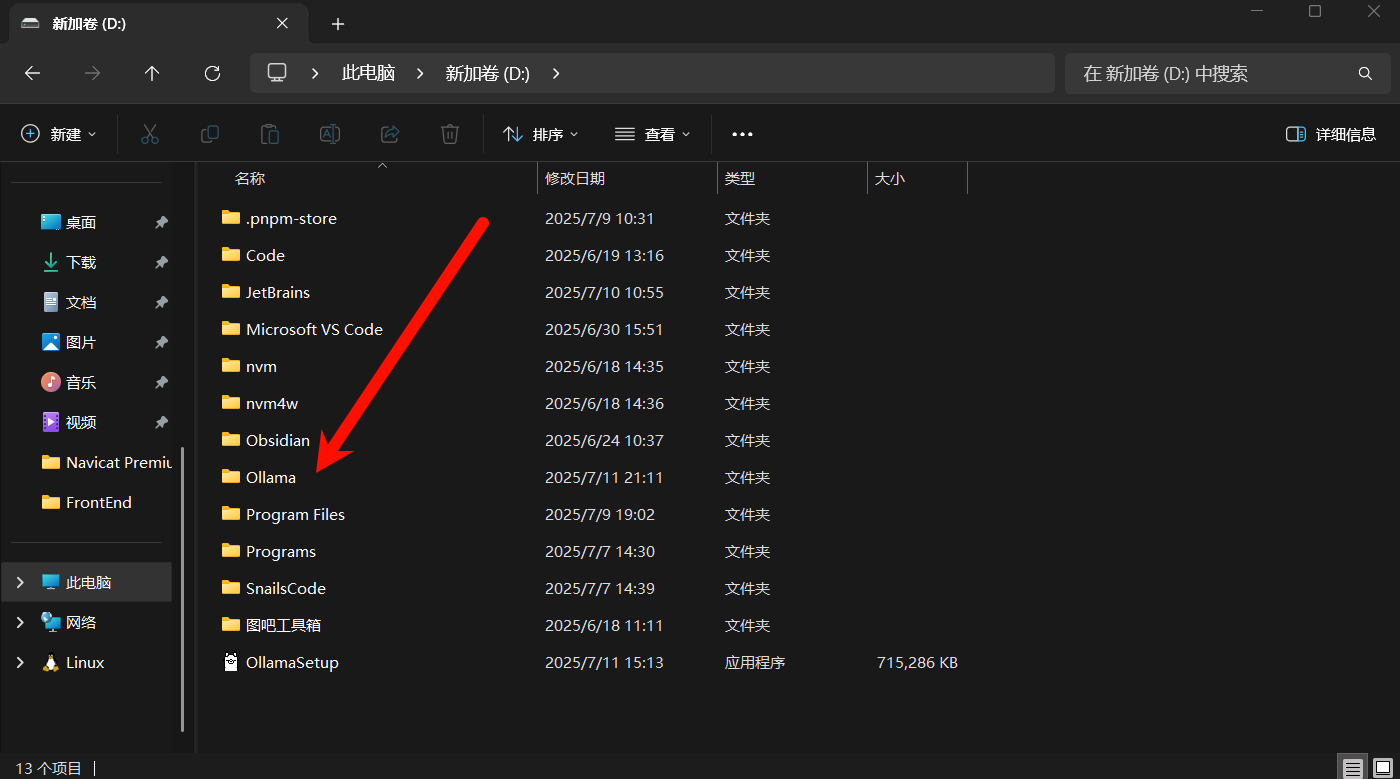Select the Program Files folder
This screenshot has width=1400, height=779.
point(295,514)
